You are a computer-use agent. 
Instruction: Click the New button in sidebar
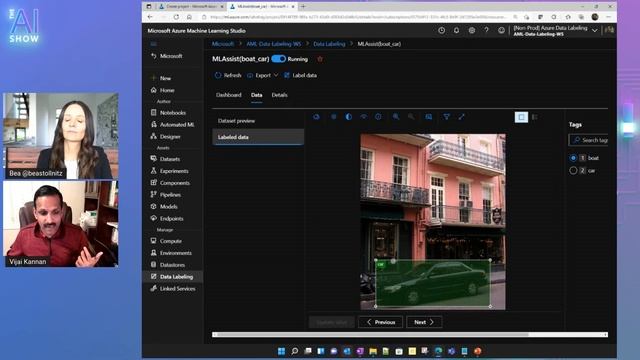(161, 78)
